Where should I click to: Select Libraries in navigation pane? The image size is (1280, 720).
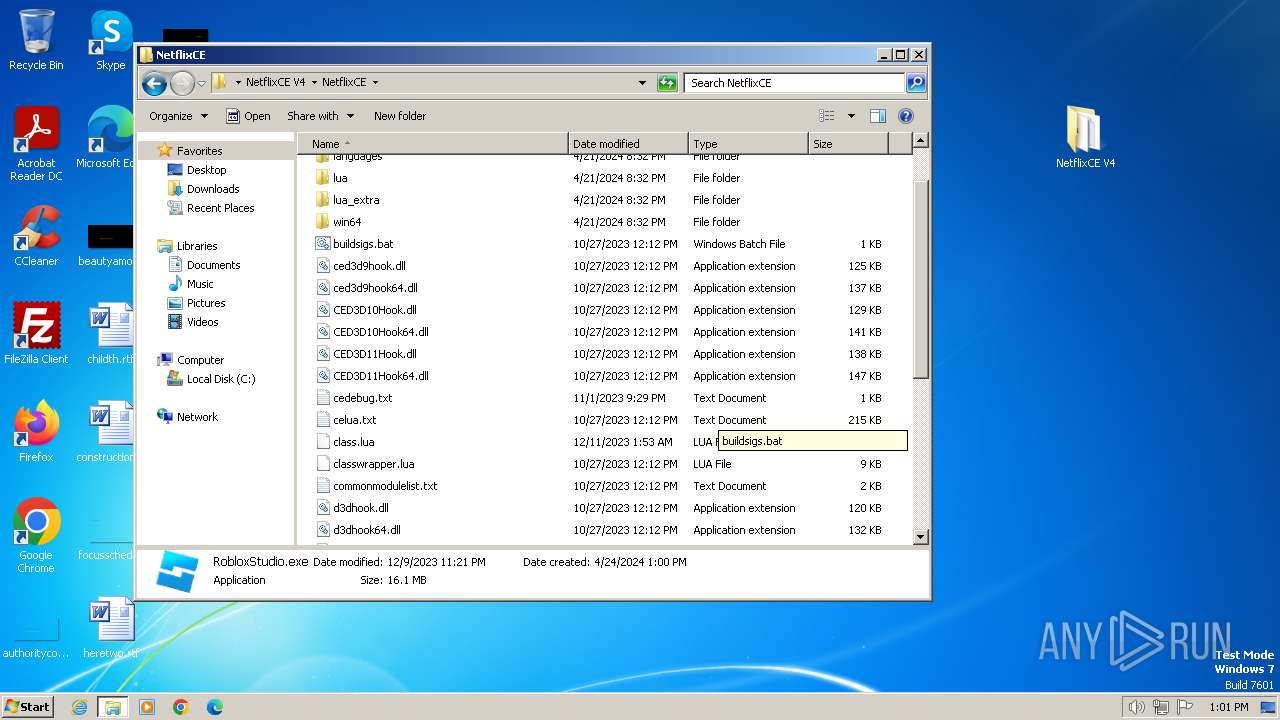tap(197, 246)
